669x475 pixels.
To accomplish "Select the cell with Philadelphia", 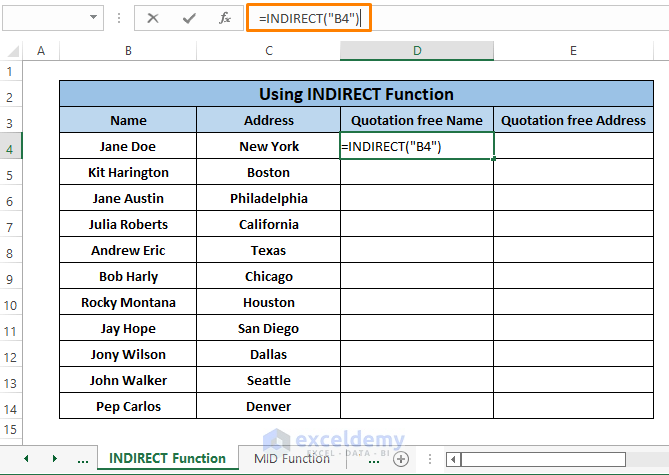I will 268,199.
